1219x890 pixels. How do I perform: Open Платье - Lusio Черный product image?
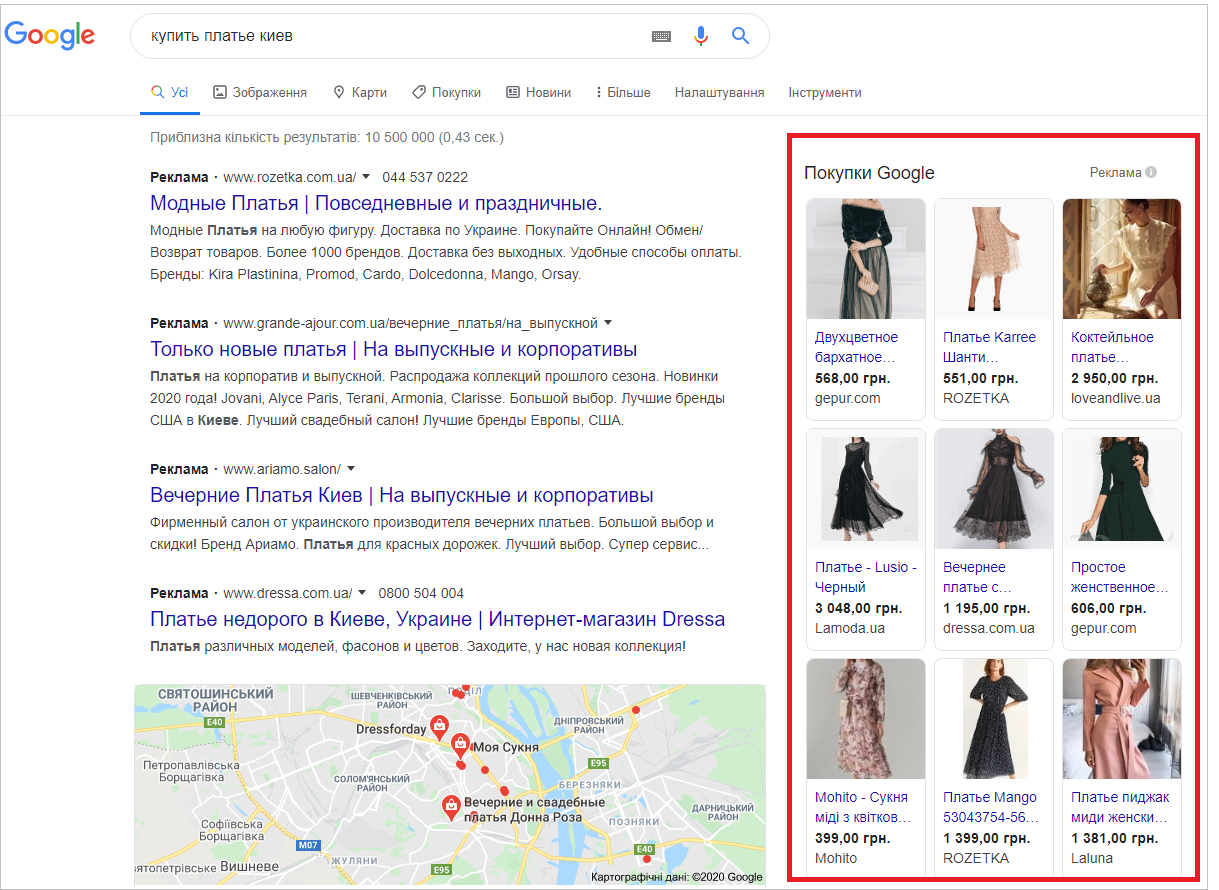(x=866, y=488)
